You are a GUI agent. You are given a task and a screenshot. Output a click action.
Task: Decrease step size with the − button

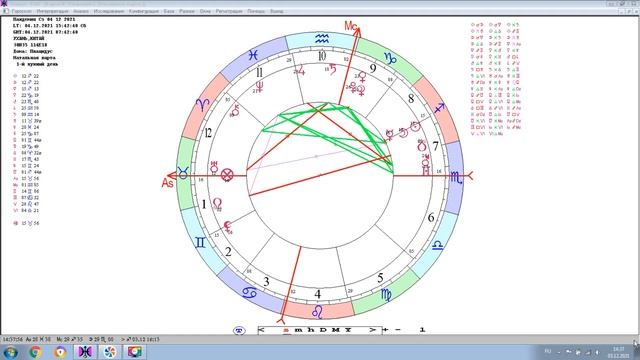(x=398, y=330)
